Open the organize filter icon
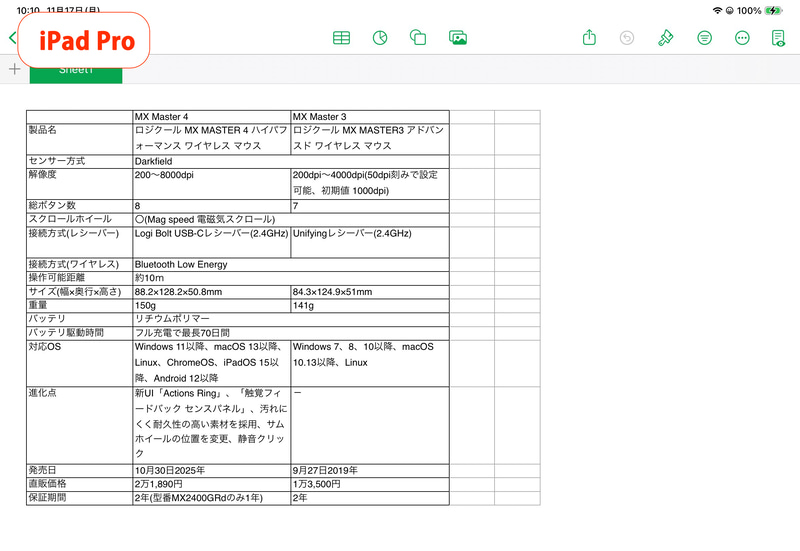The width and height of the screenshot is (800, 551). 704,38
